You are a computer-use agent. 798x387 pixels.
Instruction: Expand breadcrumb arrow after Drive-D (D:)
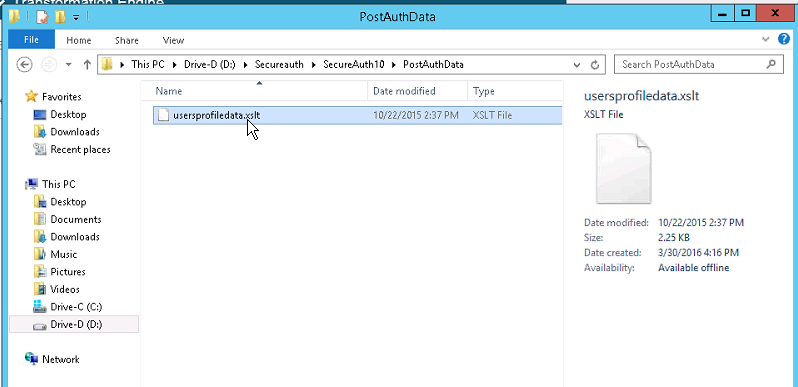point(244,65)
